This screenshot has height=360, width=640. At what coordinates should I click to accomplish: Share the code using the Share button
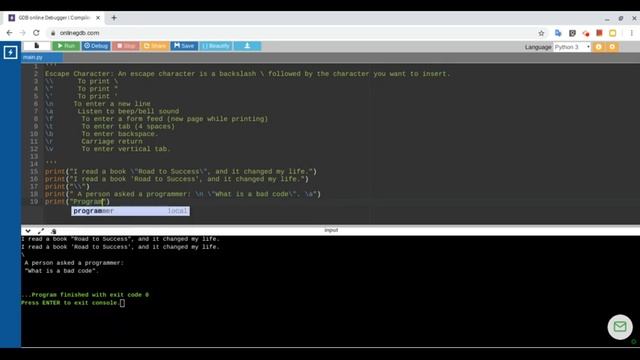155,46
